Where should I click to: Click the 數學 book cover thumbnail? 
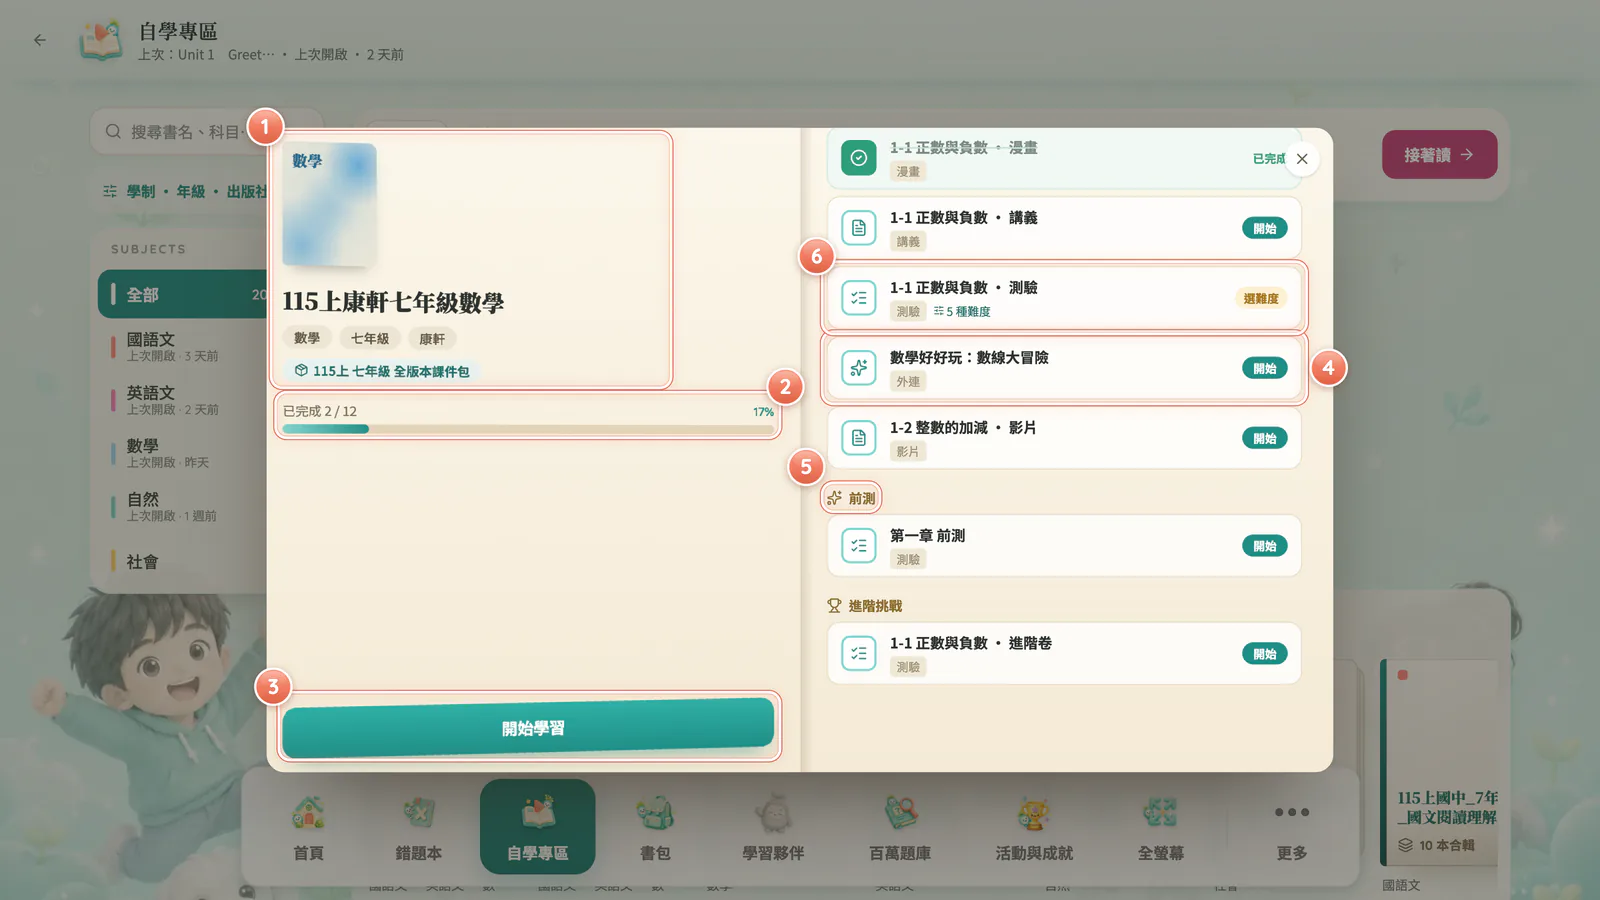[x=329, y=204]
